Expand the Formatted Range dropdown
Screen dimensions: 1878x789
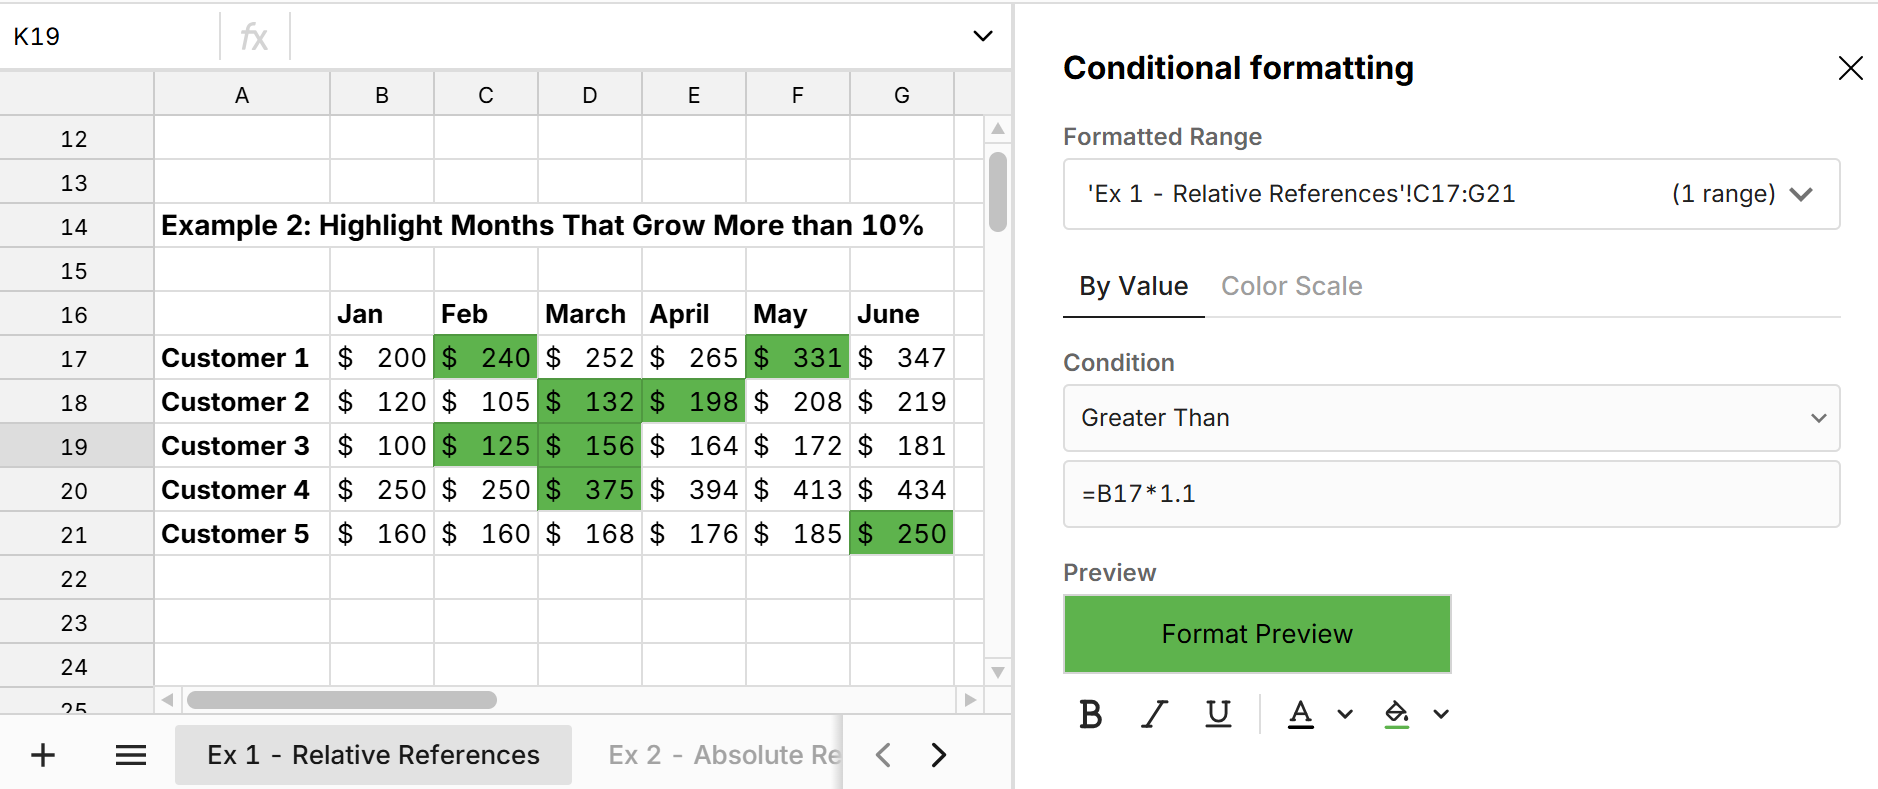point(1801,194)
